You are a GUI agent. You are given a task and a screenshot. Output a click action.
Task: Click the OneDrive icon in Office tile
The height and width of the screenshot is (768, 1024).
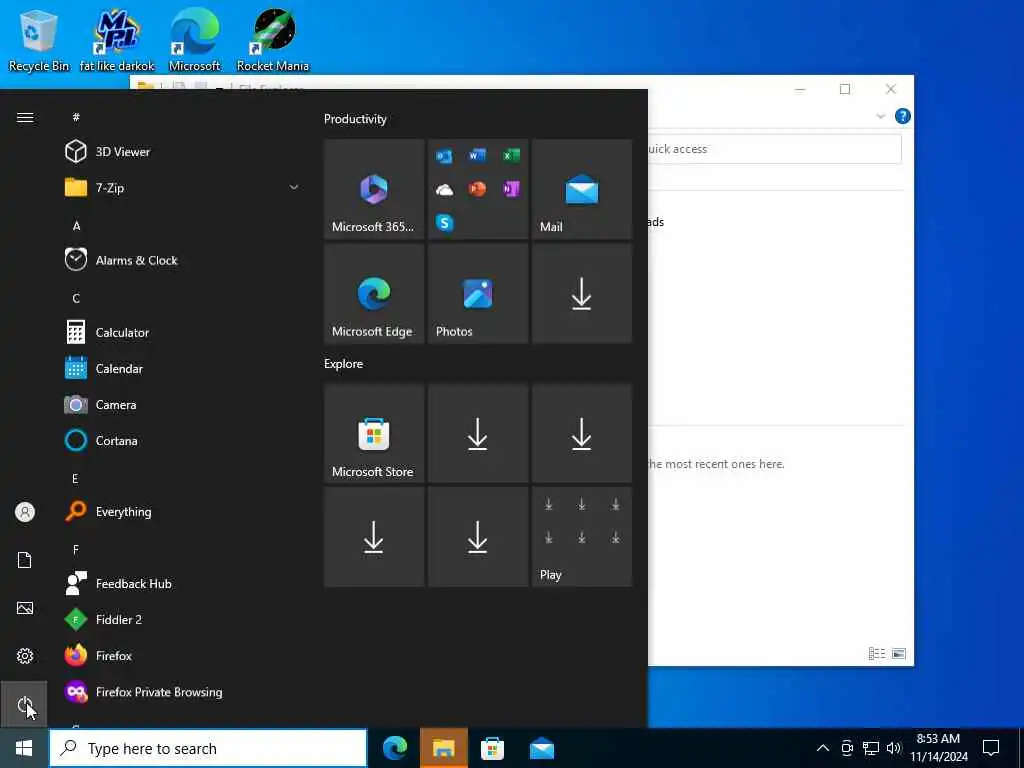(x=444, y=189)
